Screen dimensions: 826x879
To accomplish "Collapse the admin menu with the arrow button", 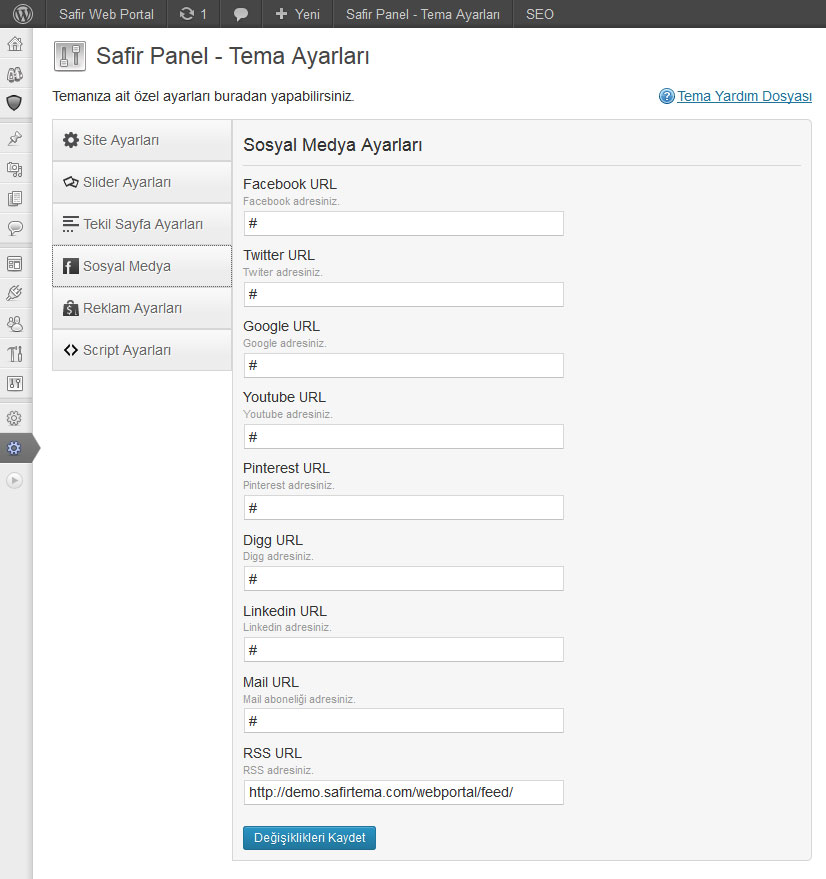I will [x=15, y=480].
